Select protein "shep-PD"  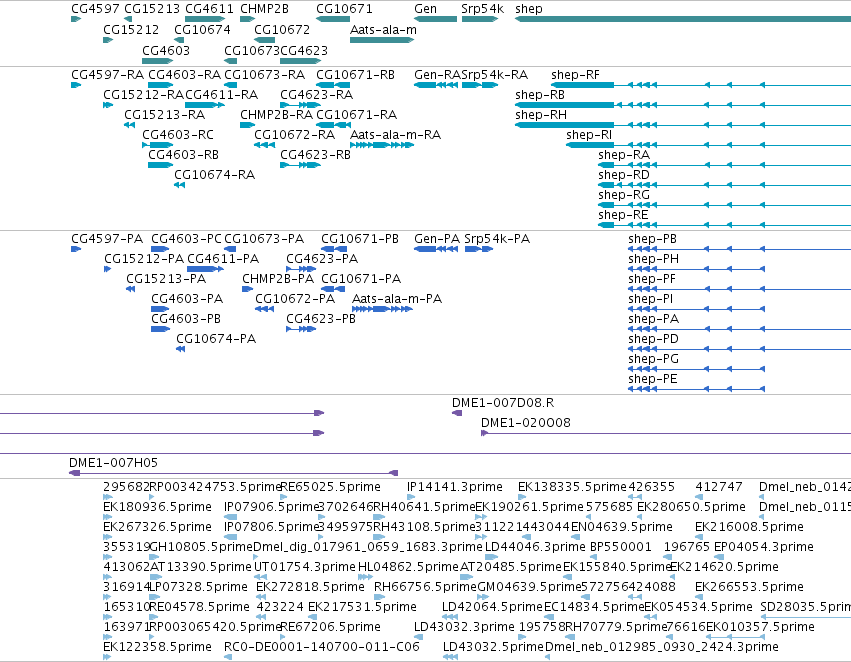coord(653,339)
